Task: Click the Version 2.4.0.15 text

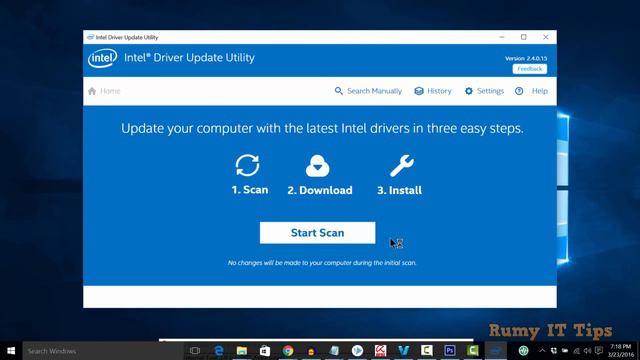Action: coord(526,58)
